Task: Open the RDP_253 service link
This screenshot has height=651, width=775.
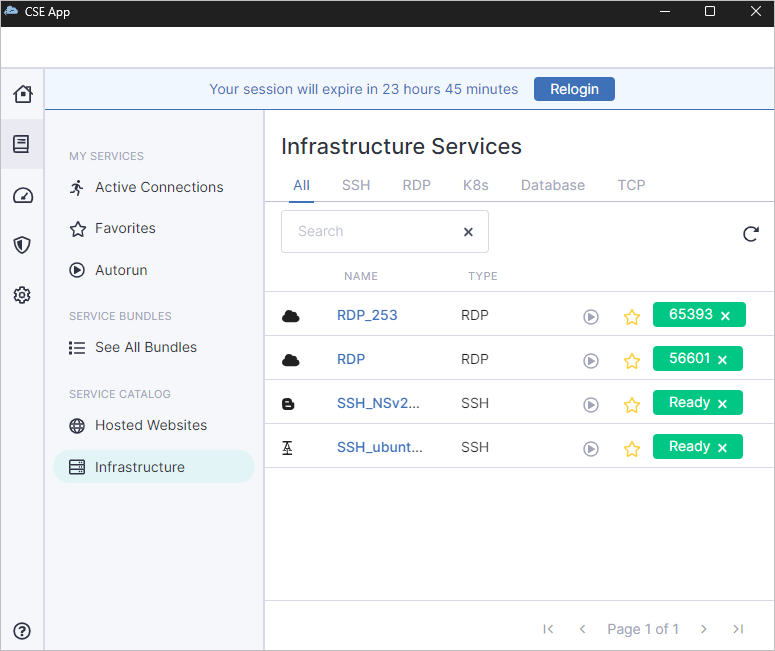Action: (367, 315)
